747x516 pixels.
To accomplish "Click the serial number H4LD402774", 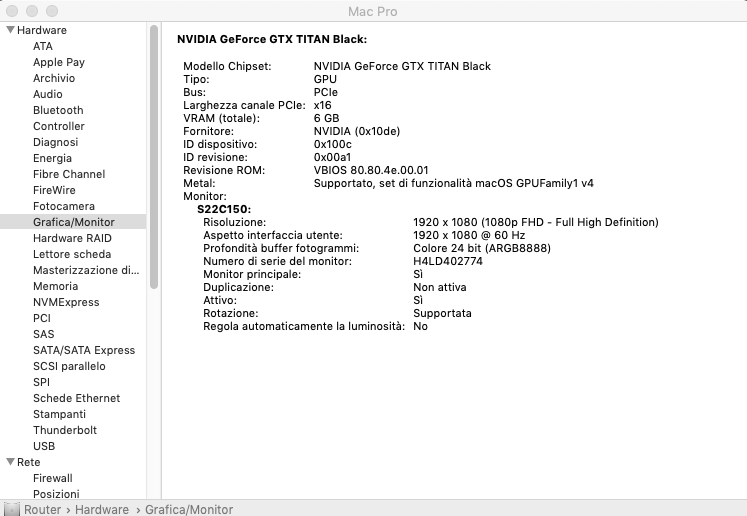I will 448,261.
